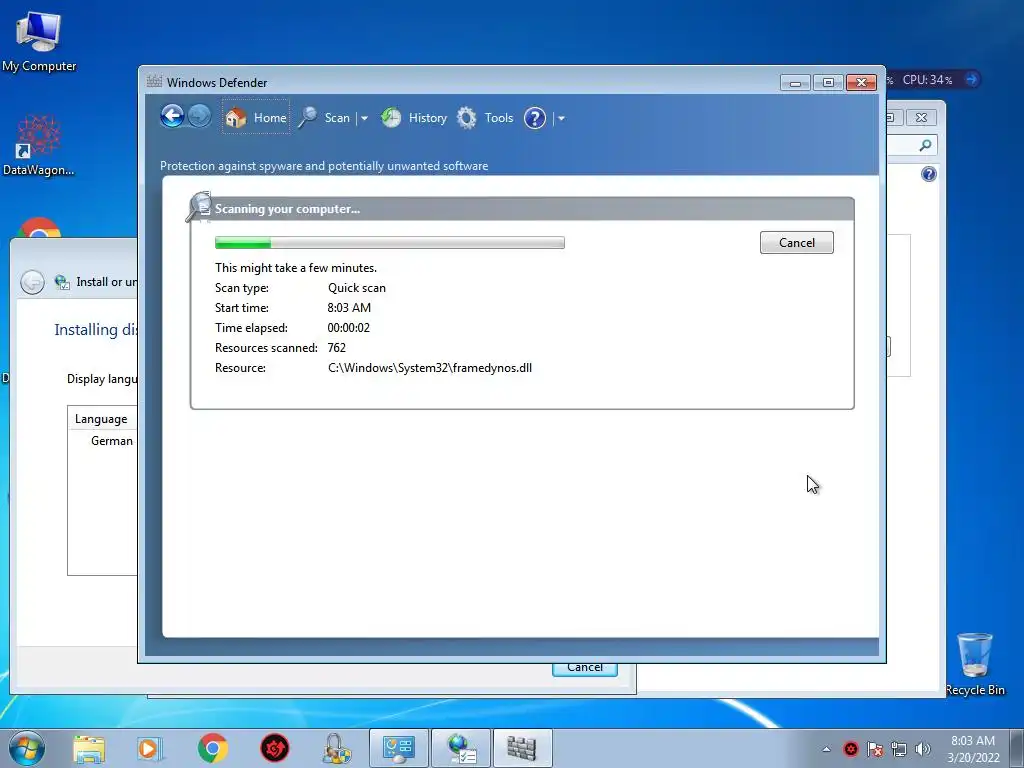This screenshot has width=1024, height=768.
Task: Click the help icon in the background window
Action: [929, 174]
